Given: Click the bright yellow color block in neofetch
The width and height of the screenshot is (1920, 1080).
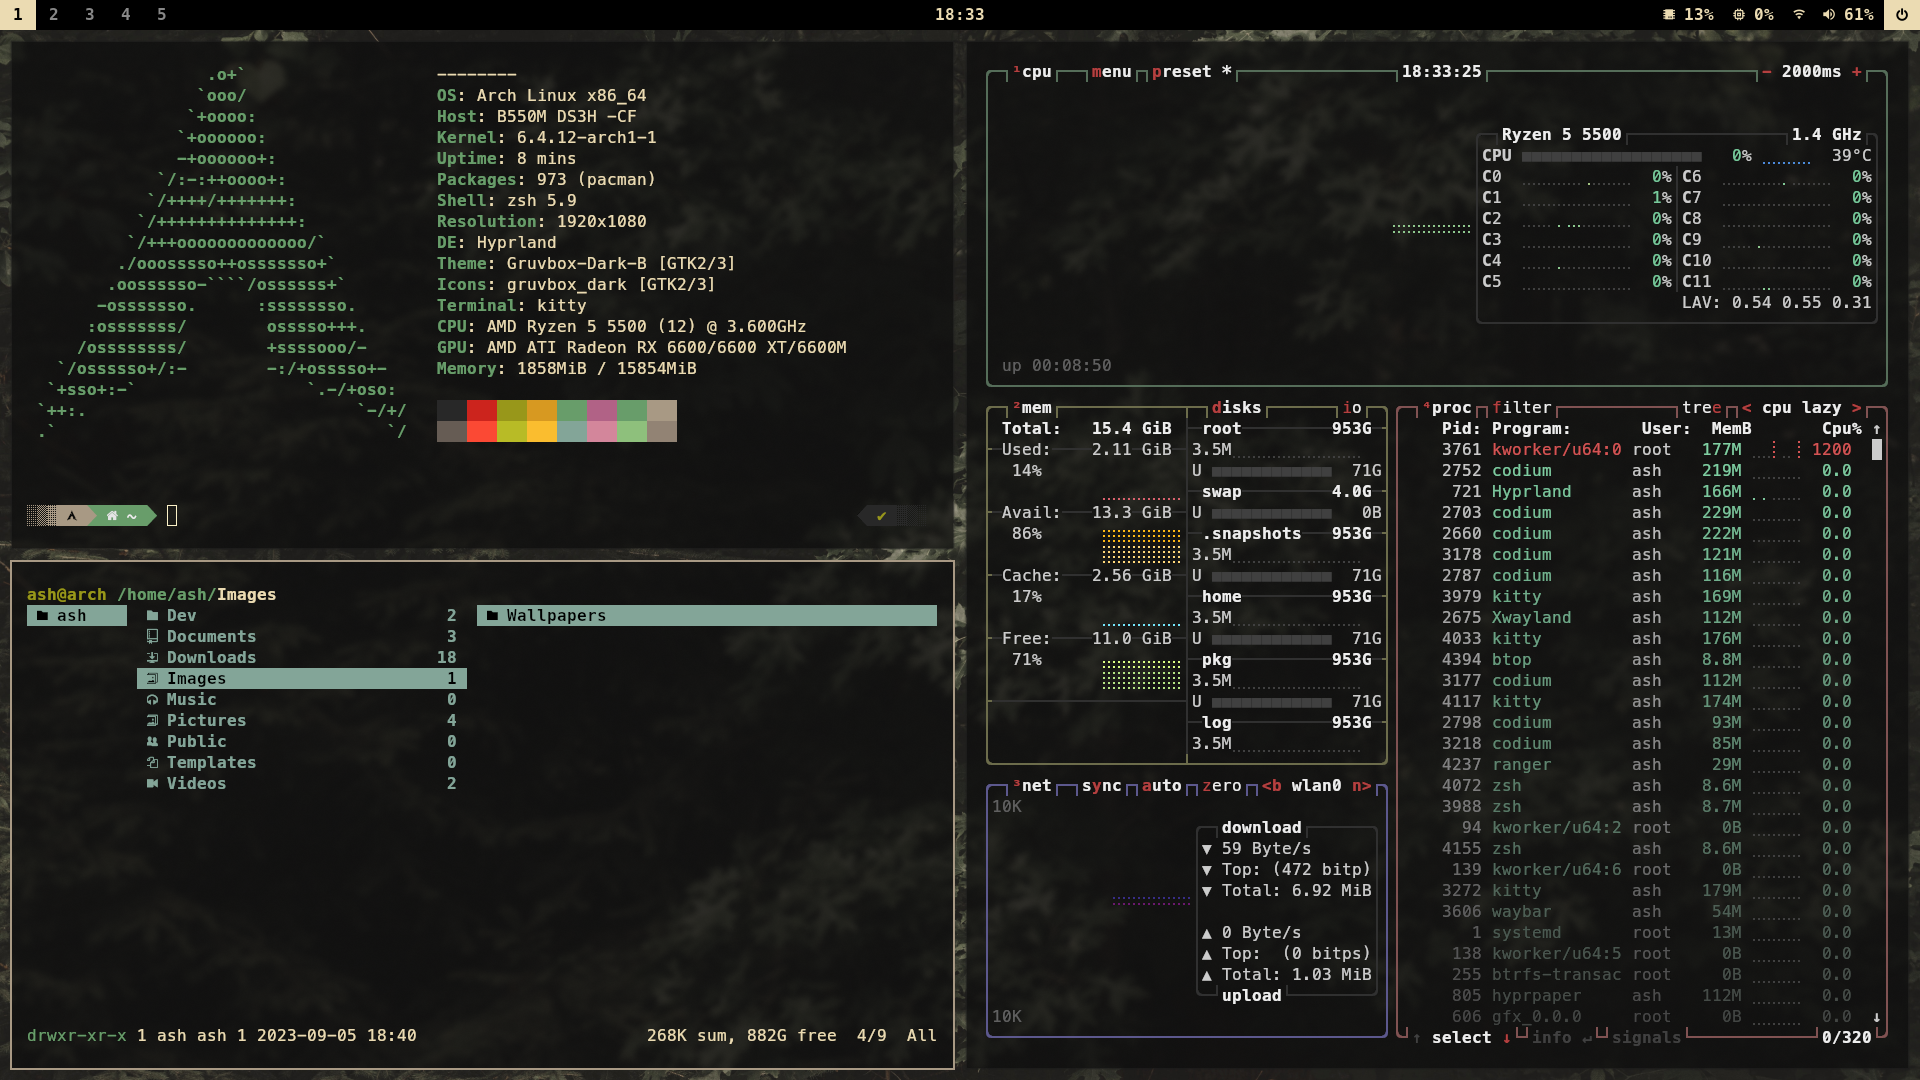Looking at the screenshot, I should [x=541, y=431].
